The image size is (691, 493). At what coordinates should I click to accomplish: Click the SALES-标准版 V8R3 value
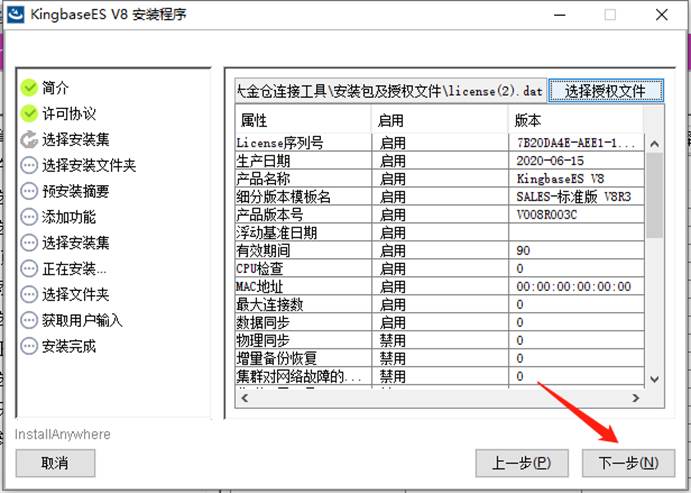[574, 196]
